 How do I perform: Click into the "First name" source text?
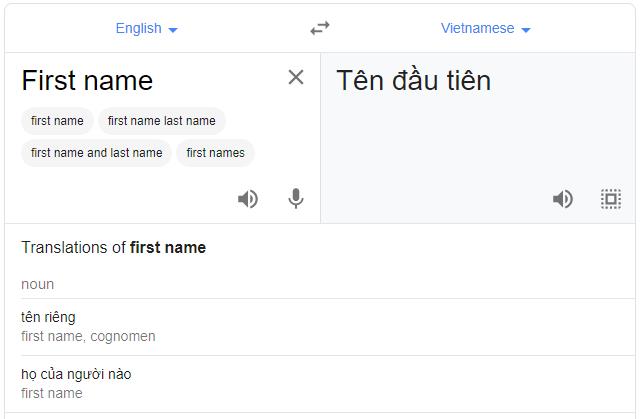coord(87,80)
